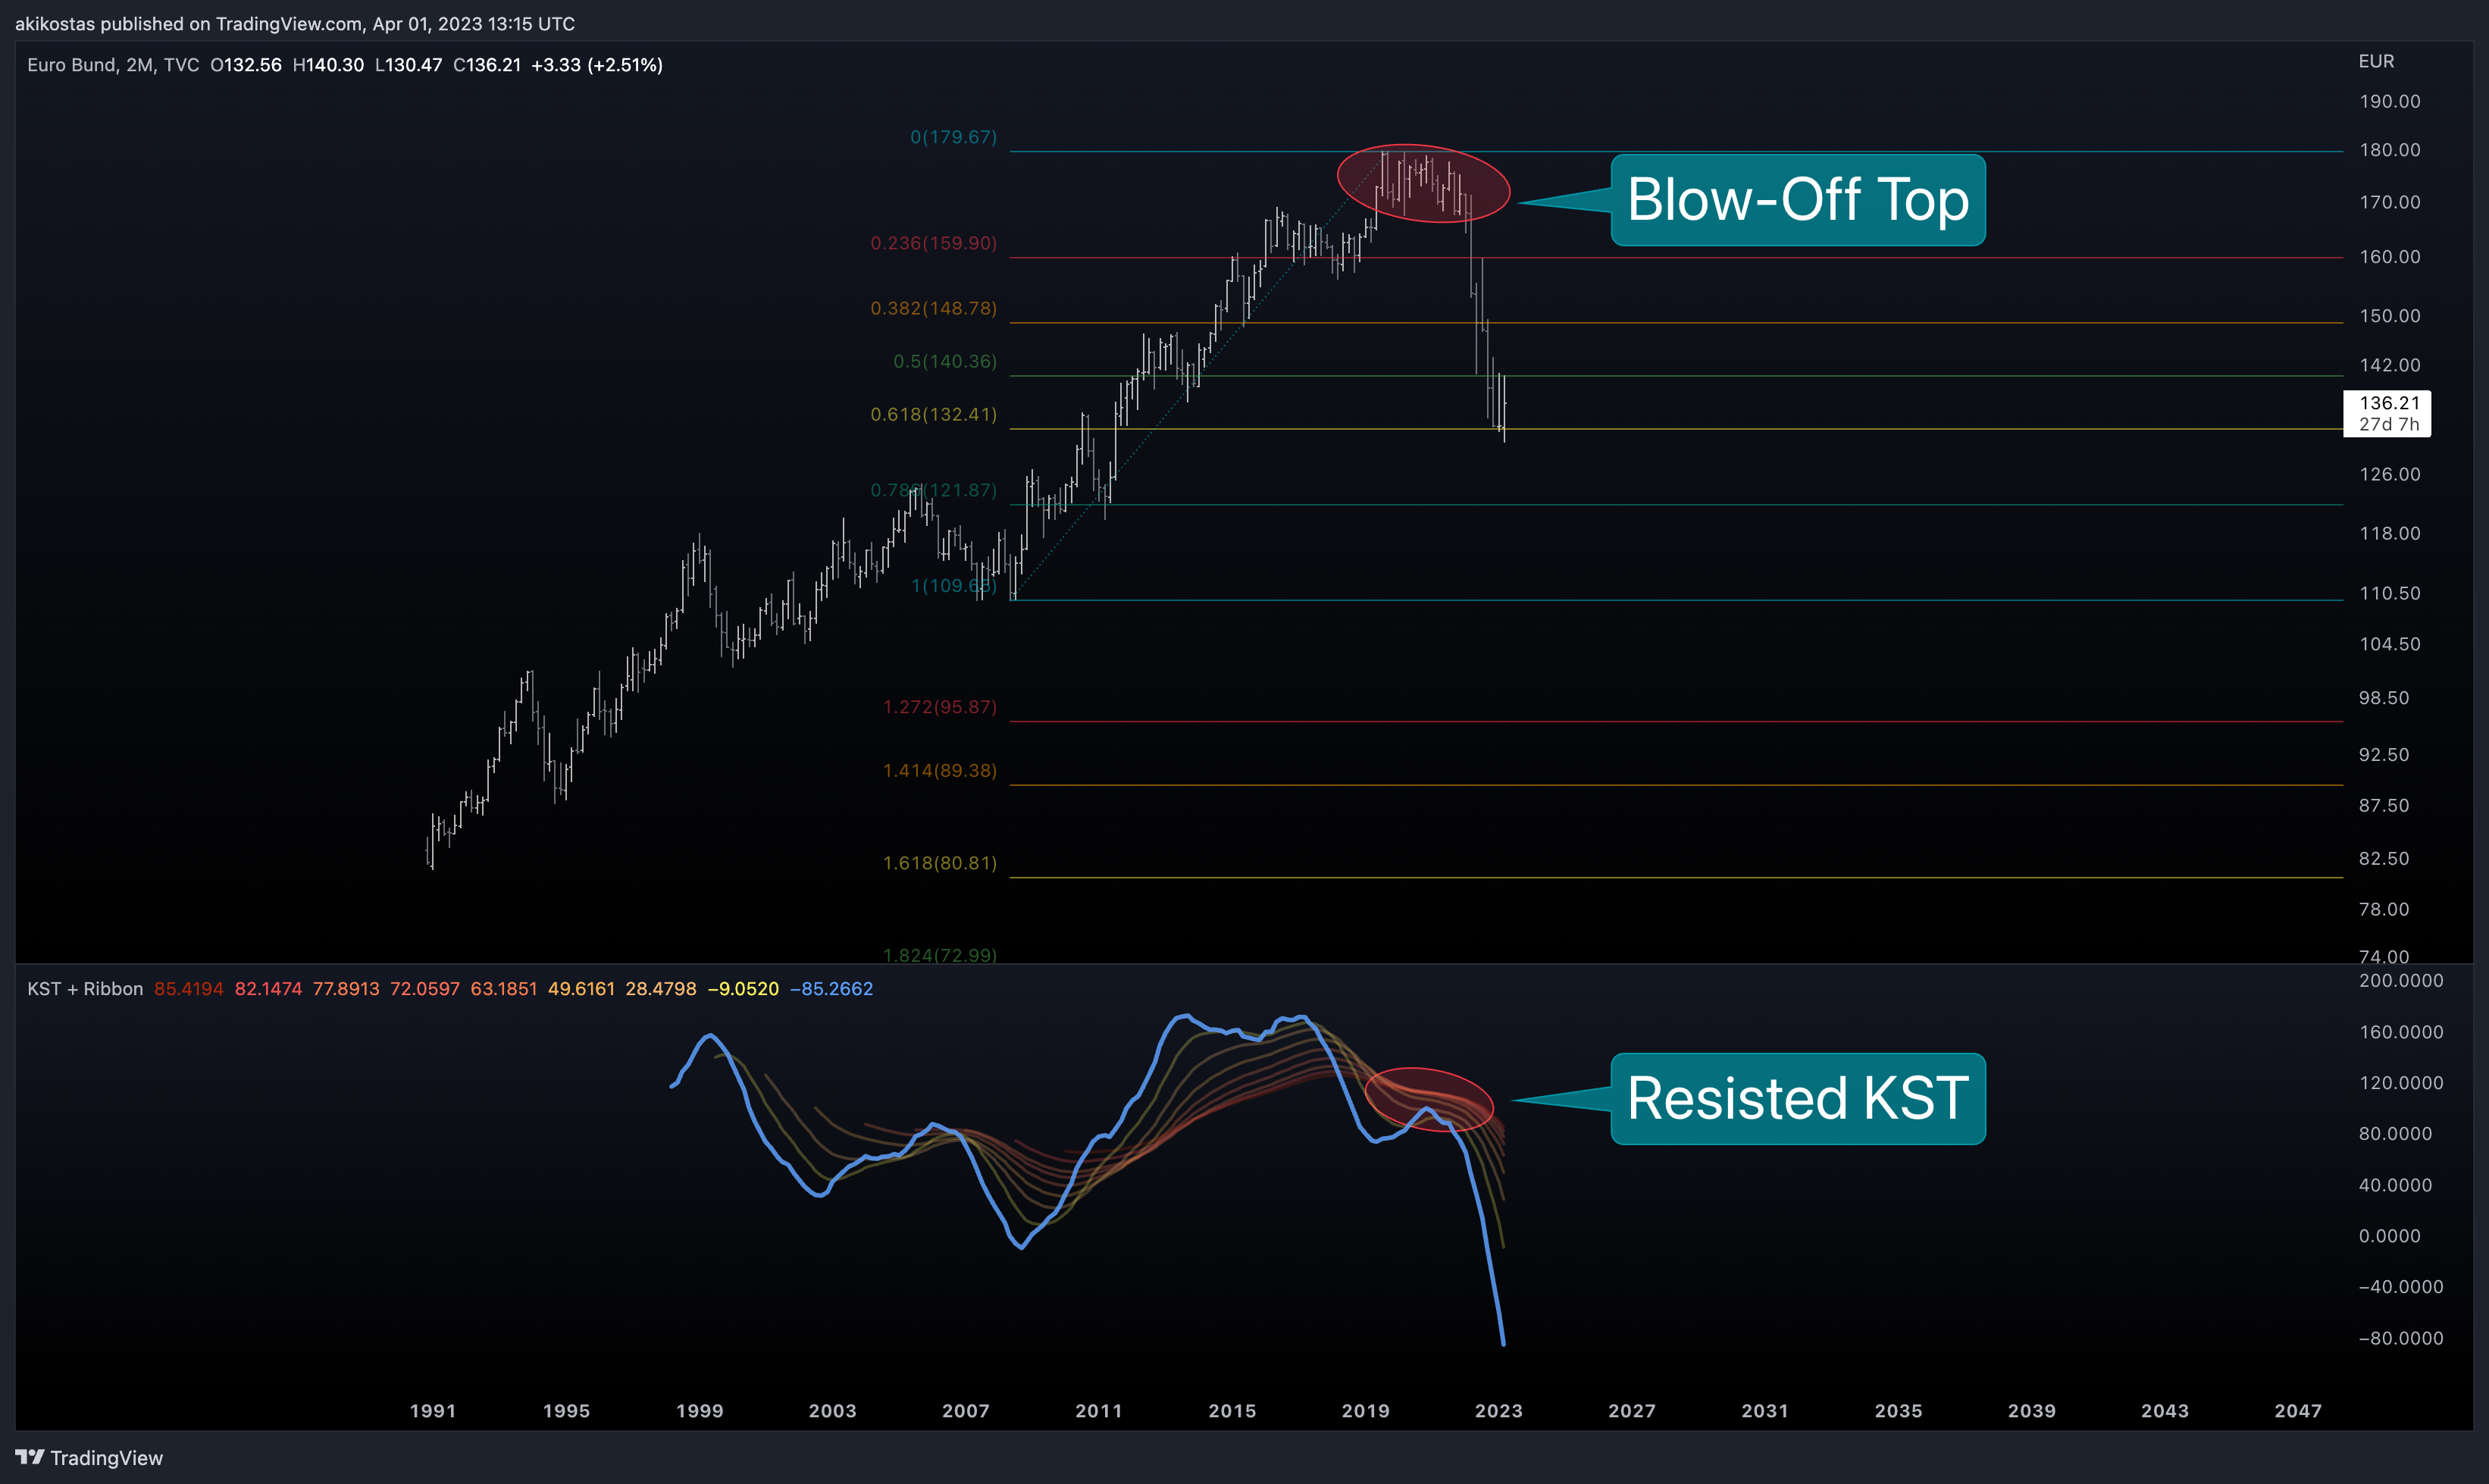Click the −80.0000 indicator axis value
Image resolution: width=2489 pixels, height=1484 pixels.
point(2400,1338)
